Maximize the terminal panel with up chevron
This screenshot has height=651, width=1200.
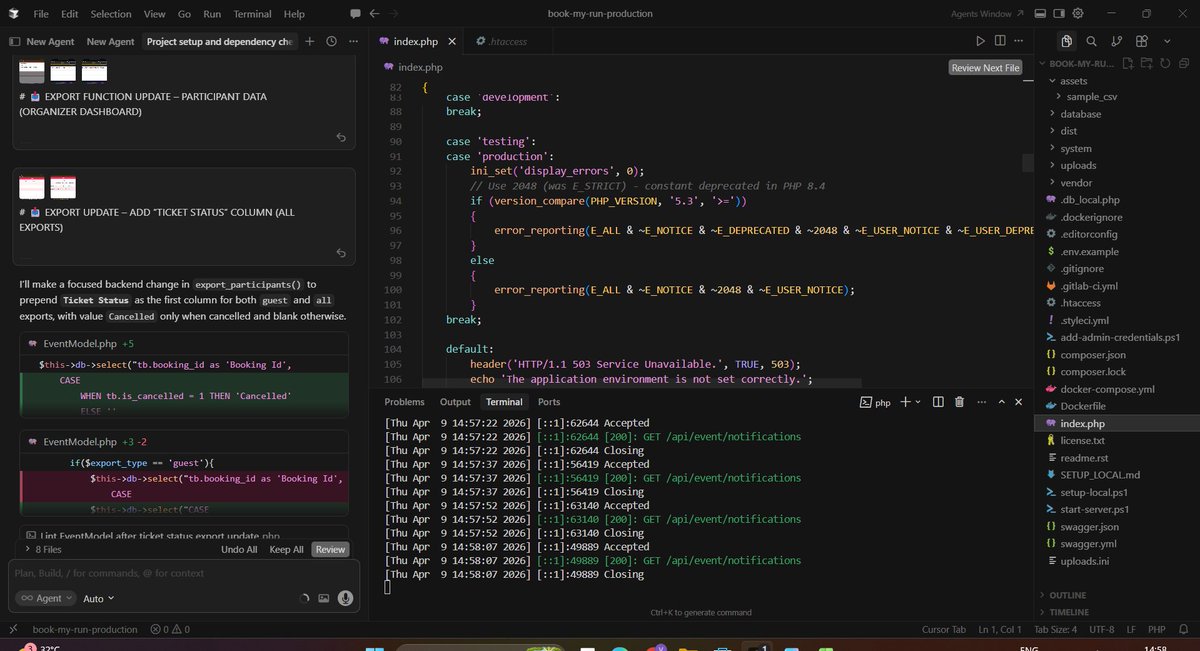point(1002,402)
